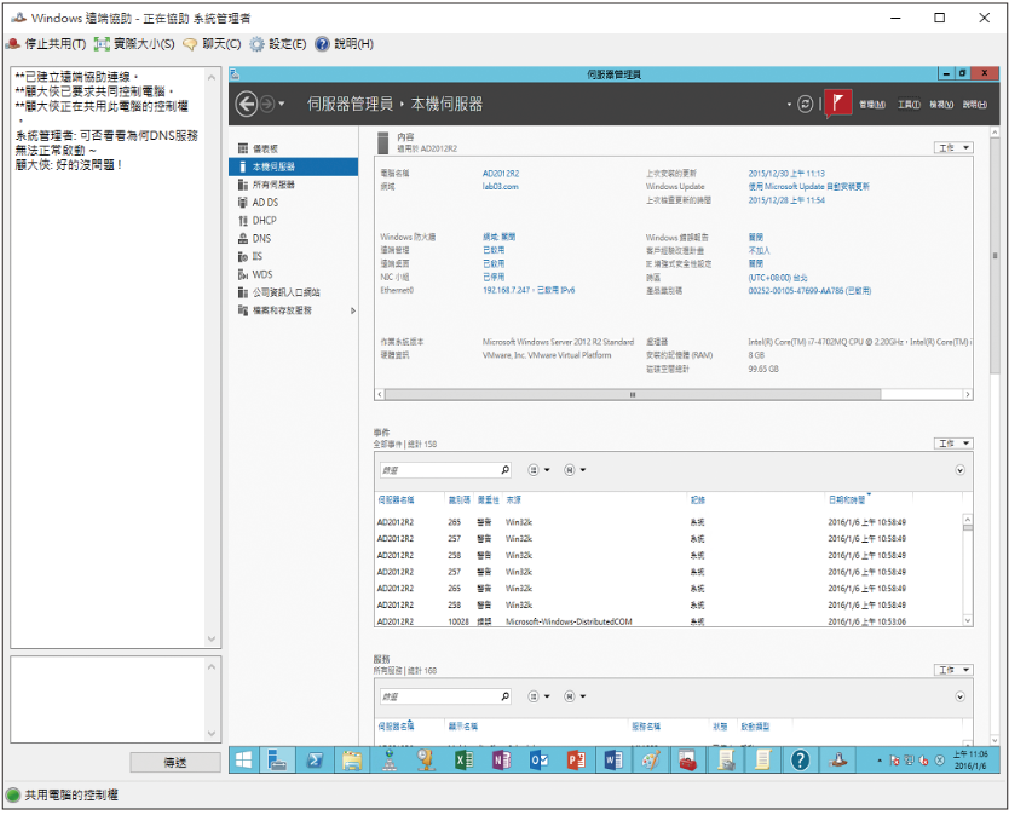Open WDS role page in sidebar

pyautogui.click(x=293, y=275)
